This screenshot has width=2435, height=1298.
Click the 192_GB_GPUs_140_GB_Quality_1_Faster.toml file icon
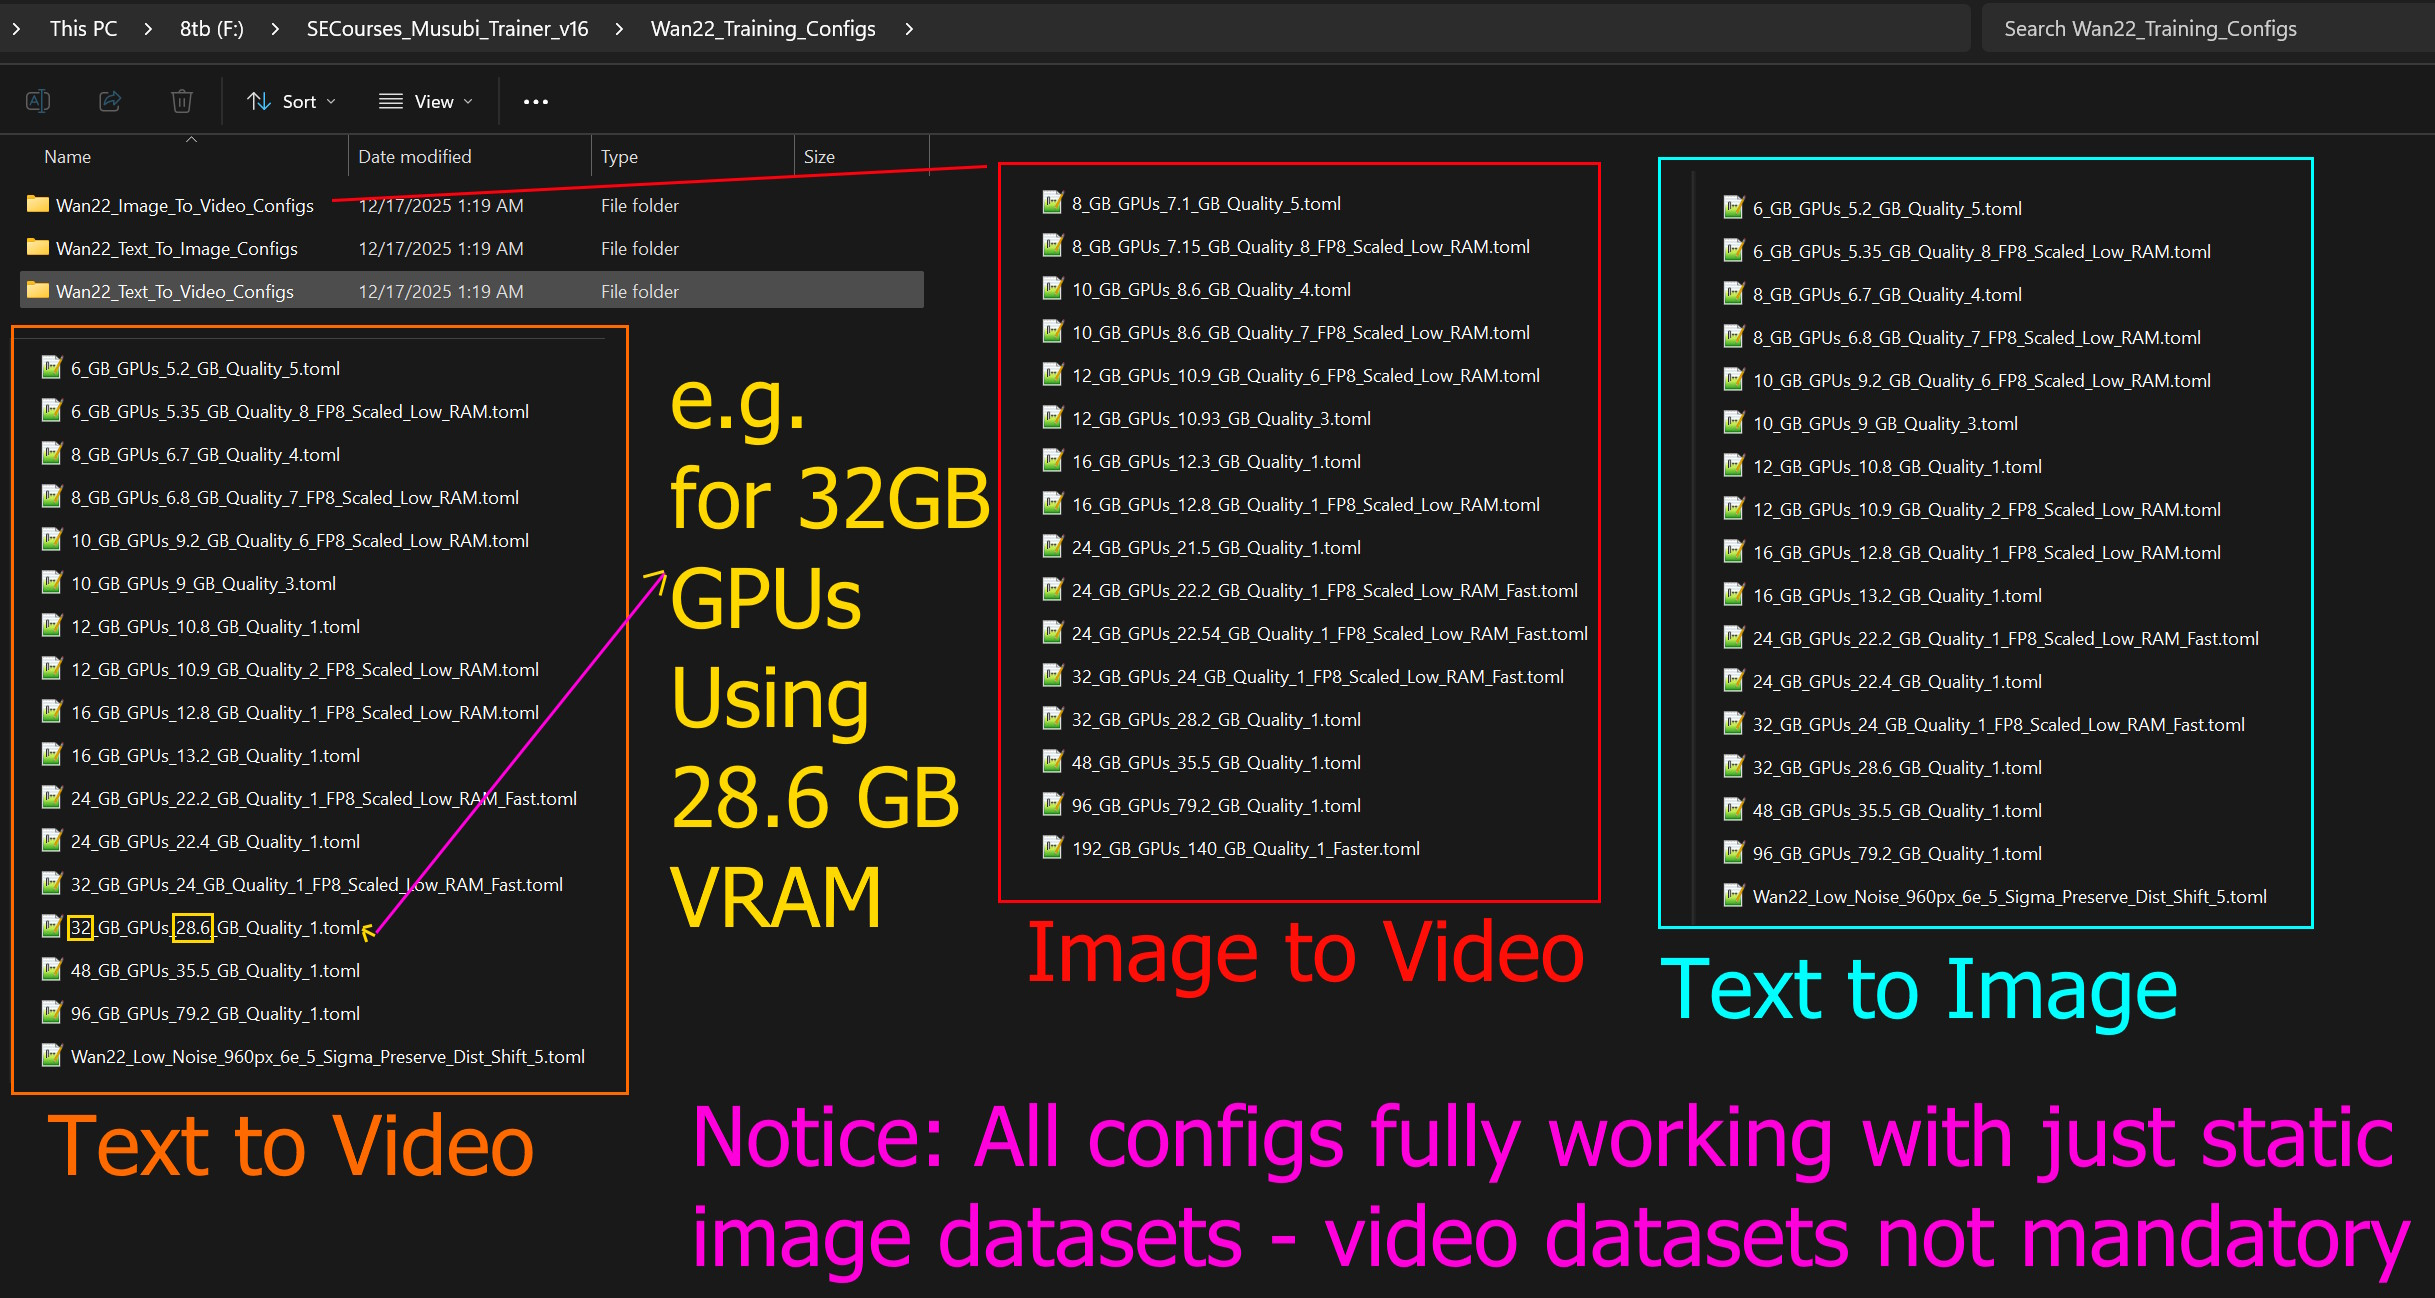tap(1052, 848)
